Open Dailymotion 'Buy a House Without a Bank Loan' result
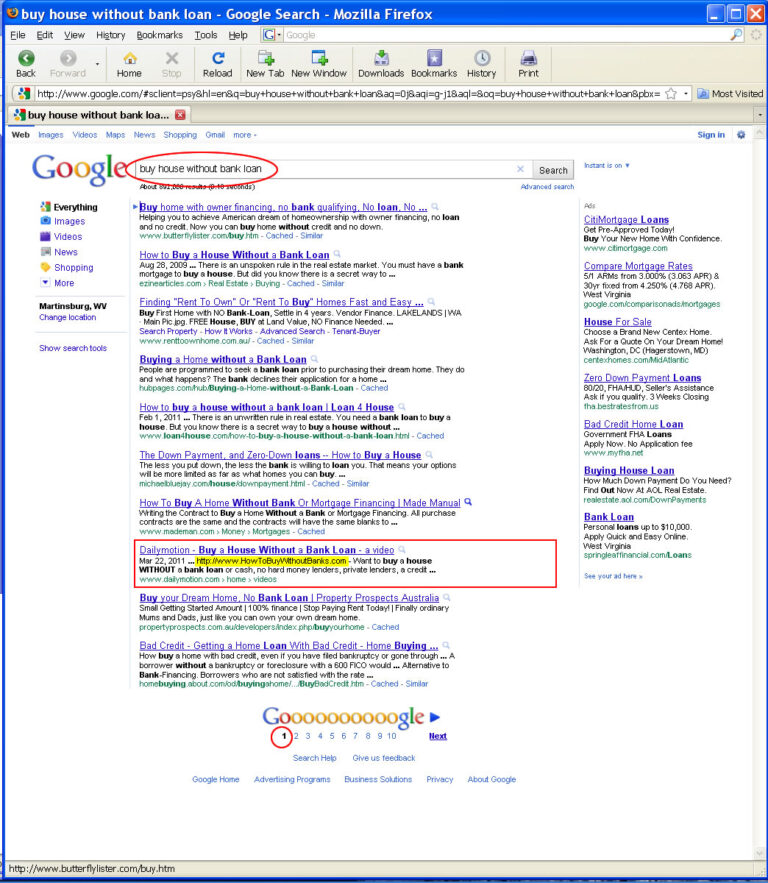This screenshot has width=768, height=883. coord(266,550)
